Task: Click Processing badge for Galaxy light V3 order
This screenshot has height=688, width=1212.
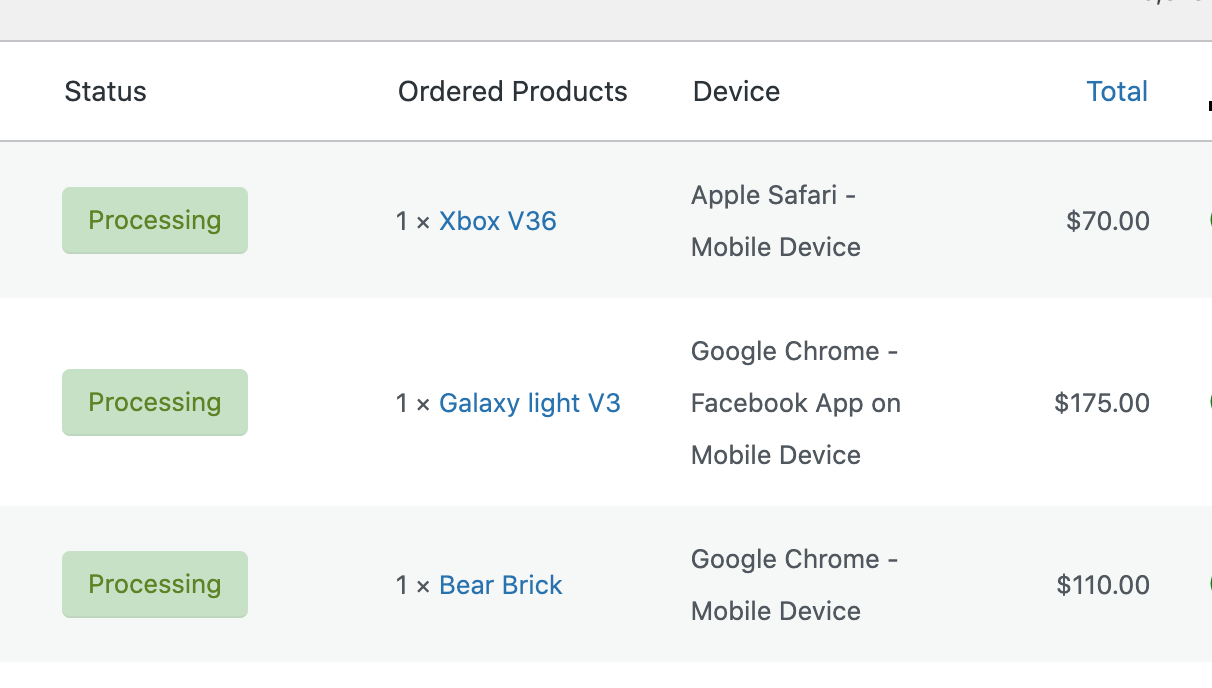Action: pos(155,402)
